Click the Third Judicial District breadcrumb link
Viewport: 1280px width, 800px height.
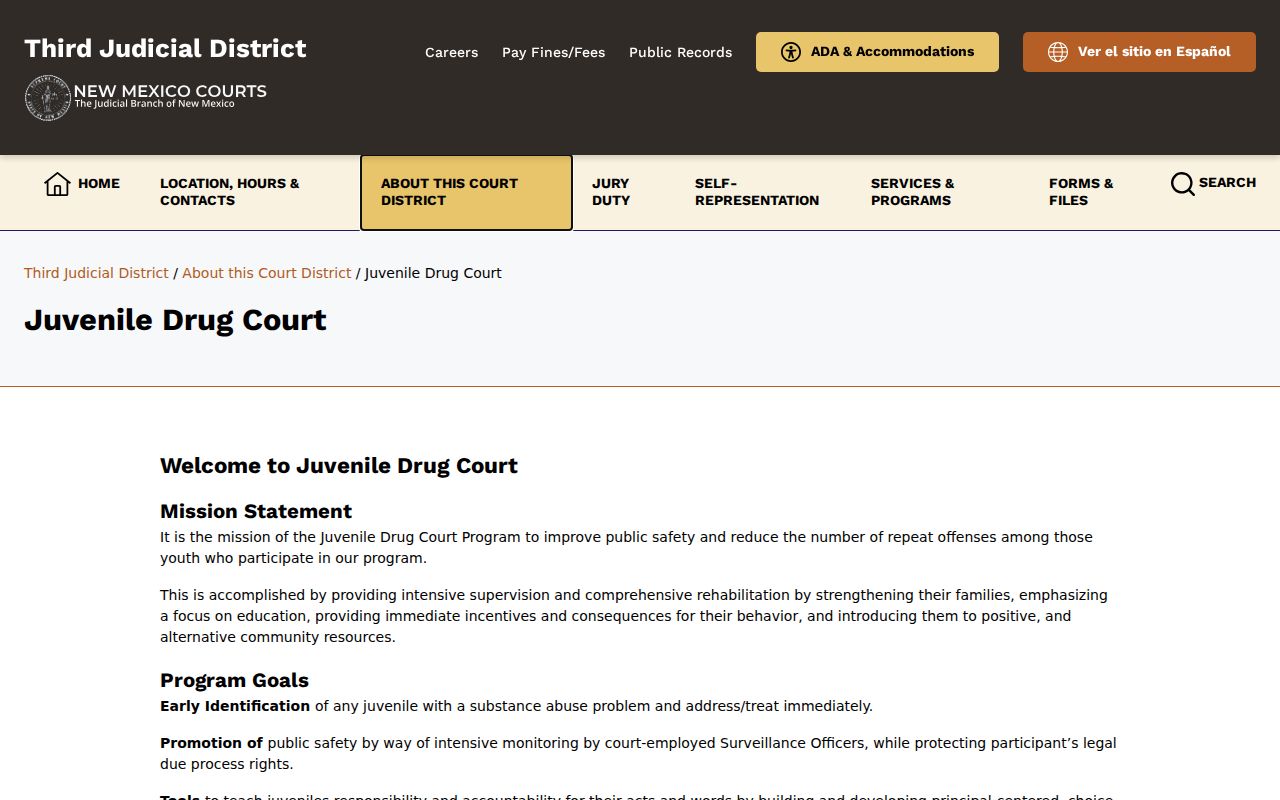96,273
